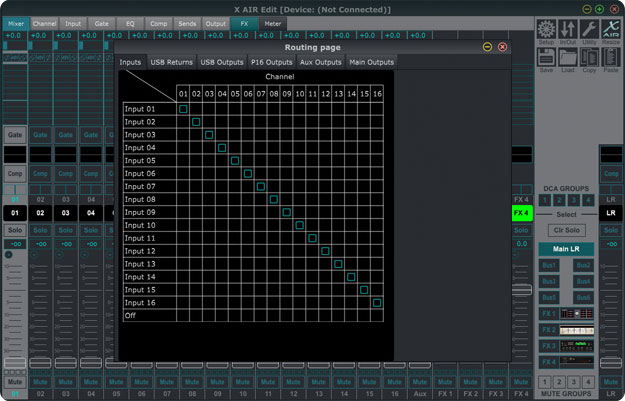625x401 pixels.
Task: Open the Sends tab in top bar
Action: coord(187,24)
